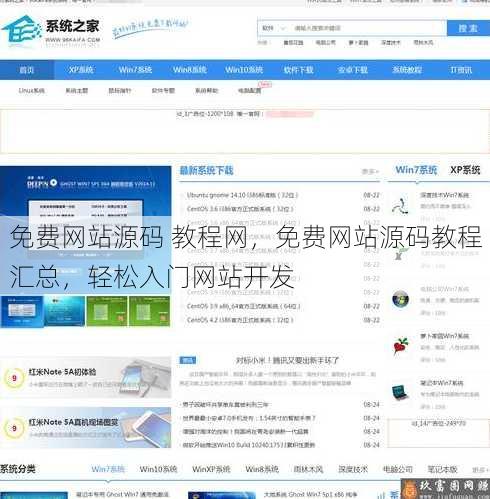The image size is (490, 499).
Task: Expand 更多 at end of 系统分类 row
Action: pyautogui.click(x=480, y=470)
